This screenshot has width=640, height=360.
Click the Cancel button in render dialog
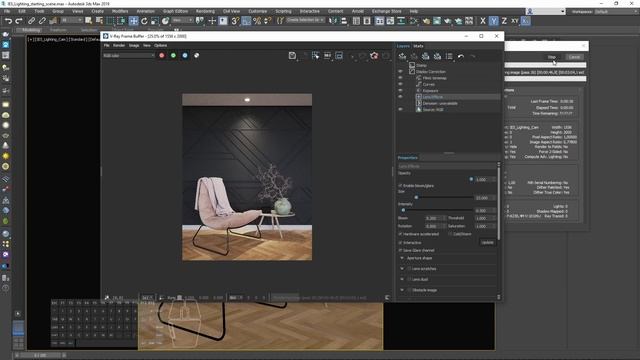tap(574, 57)
